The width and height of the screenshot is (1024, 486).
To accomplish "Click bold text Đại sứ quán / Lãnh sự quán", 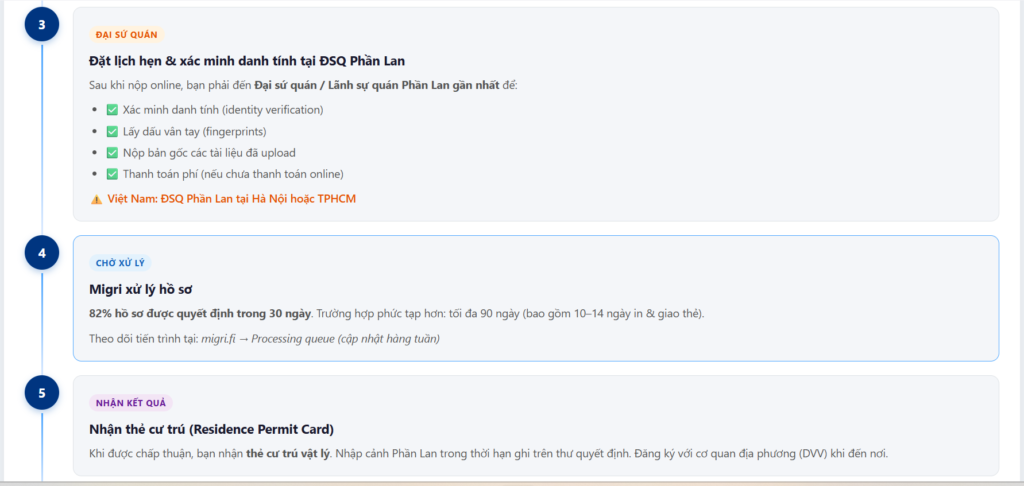I will (x=377, y=85).
